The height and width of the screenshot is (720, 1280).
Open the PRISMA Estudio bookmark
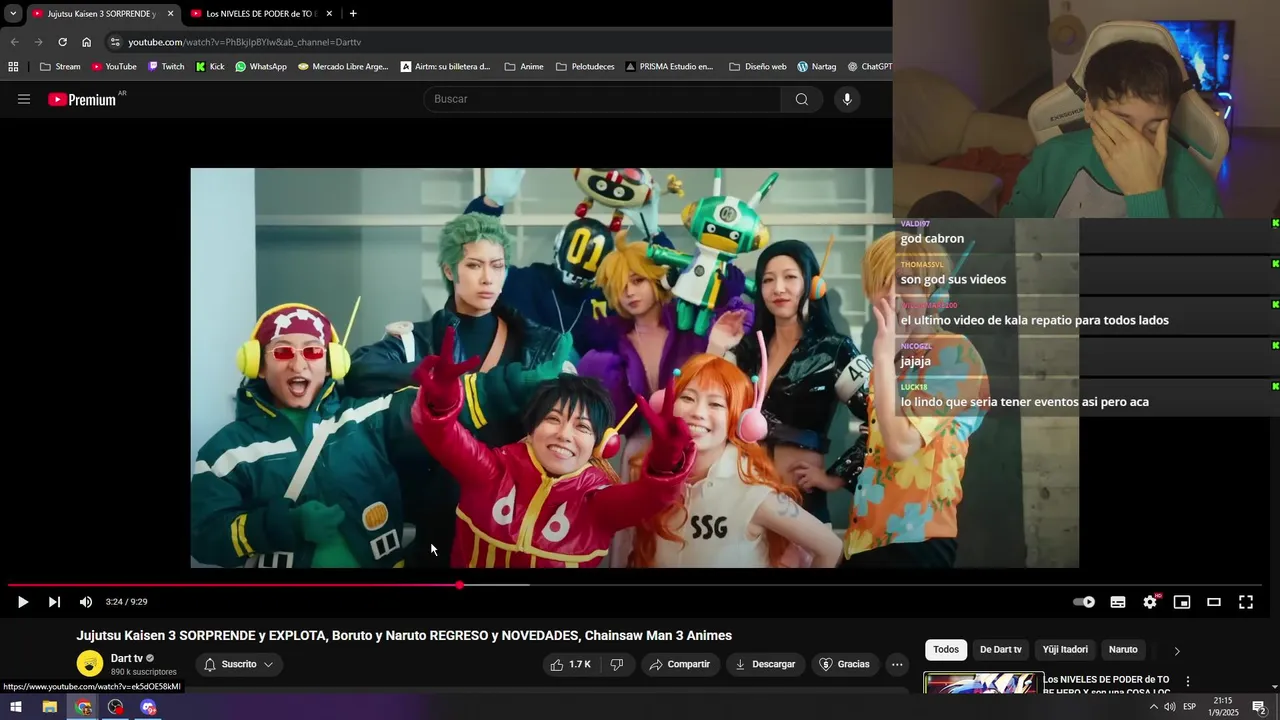[670, 67]
